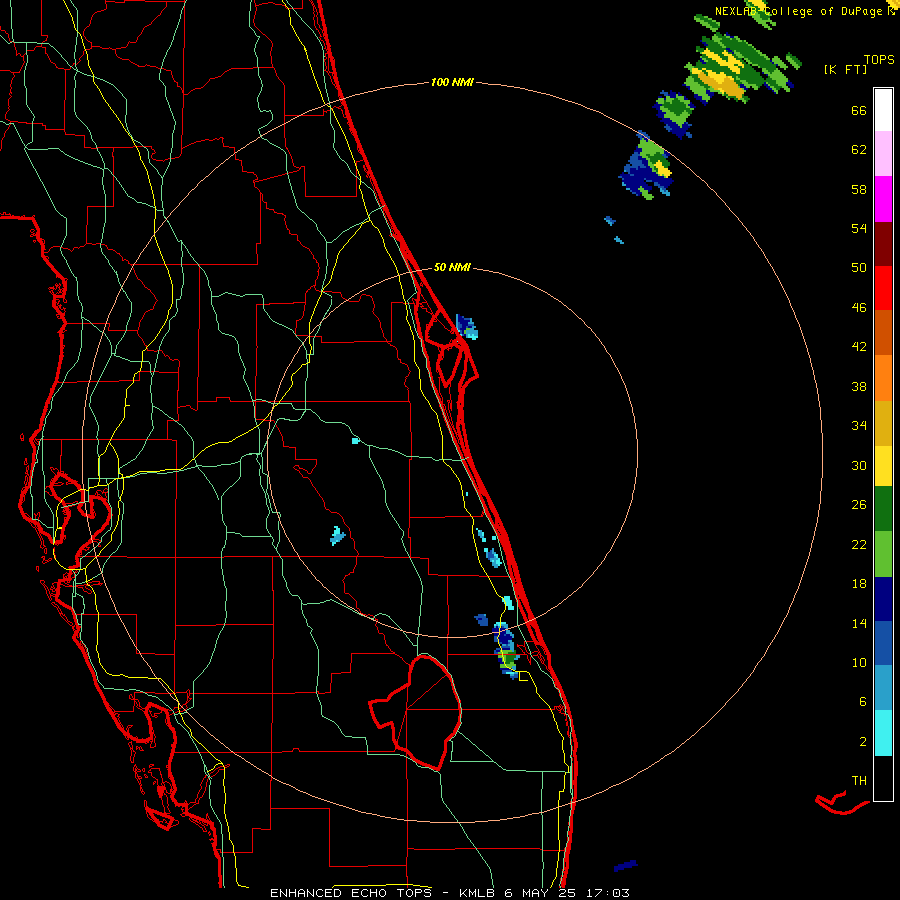
Task: Click the 'TH' threshold label
Action: tap(859, 781)
